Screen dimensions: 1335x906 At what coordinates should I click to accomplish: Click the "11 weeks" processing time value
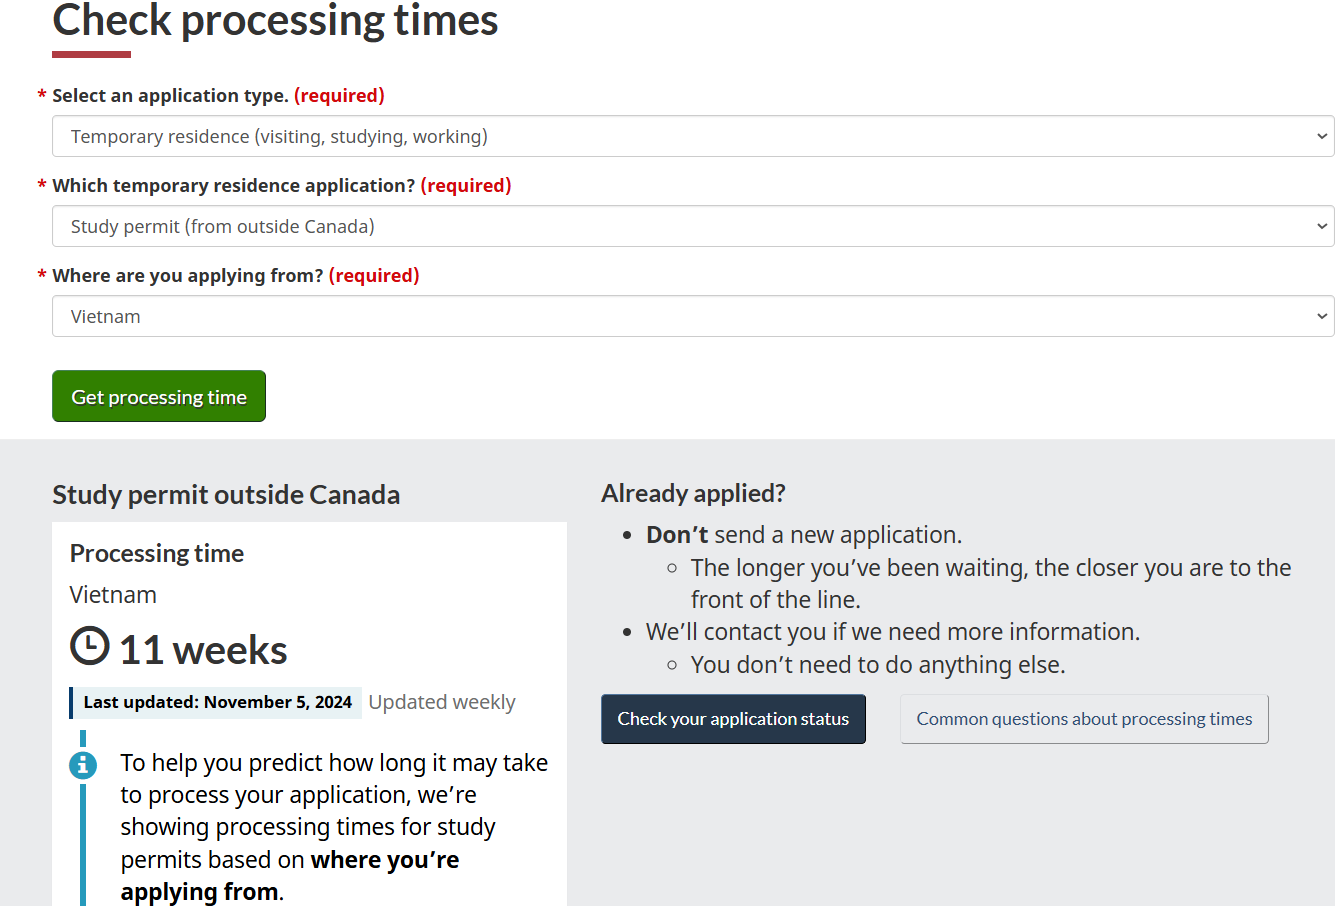[203, 651]
